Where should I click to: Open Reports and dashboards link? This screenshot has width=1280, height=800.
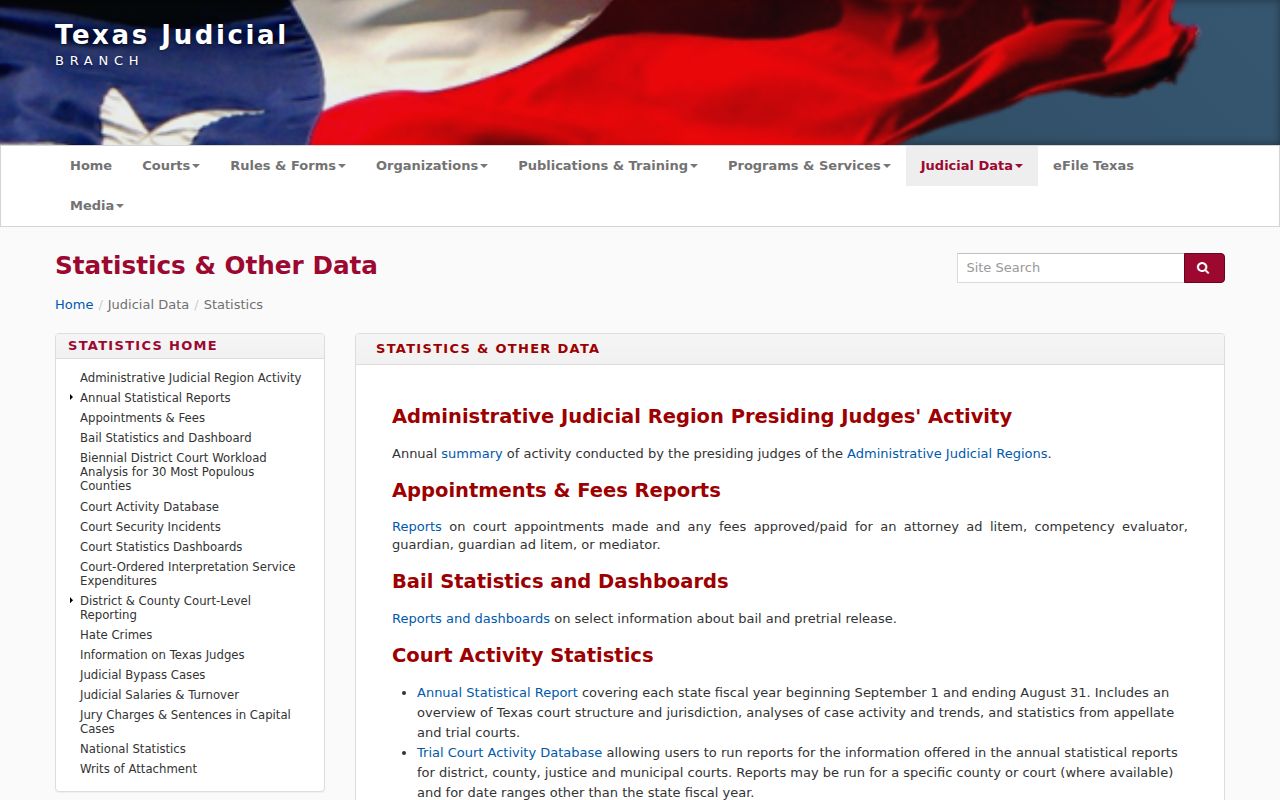point(471,619)
